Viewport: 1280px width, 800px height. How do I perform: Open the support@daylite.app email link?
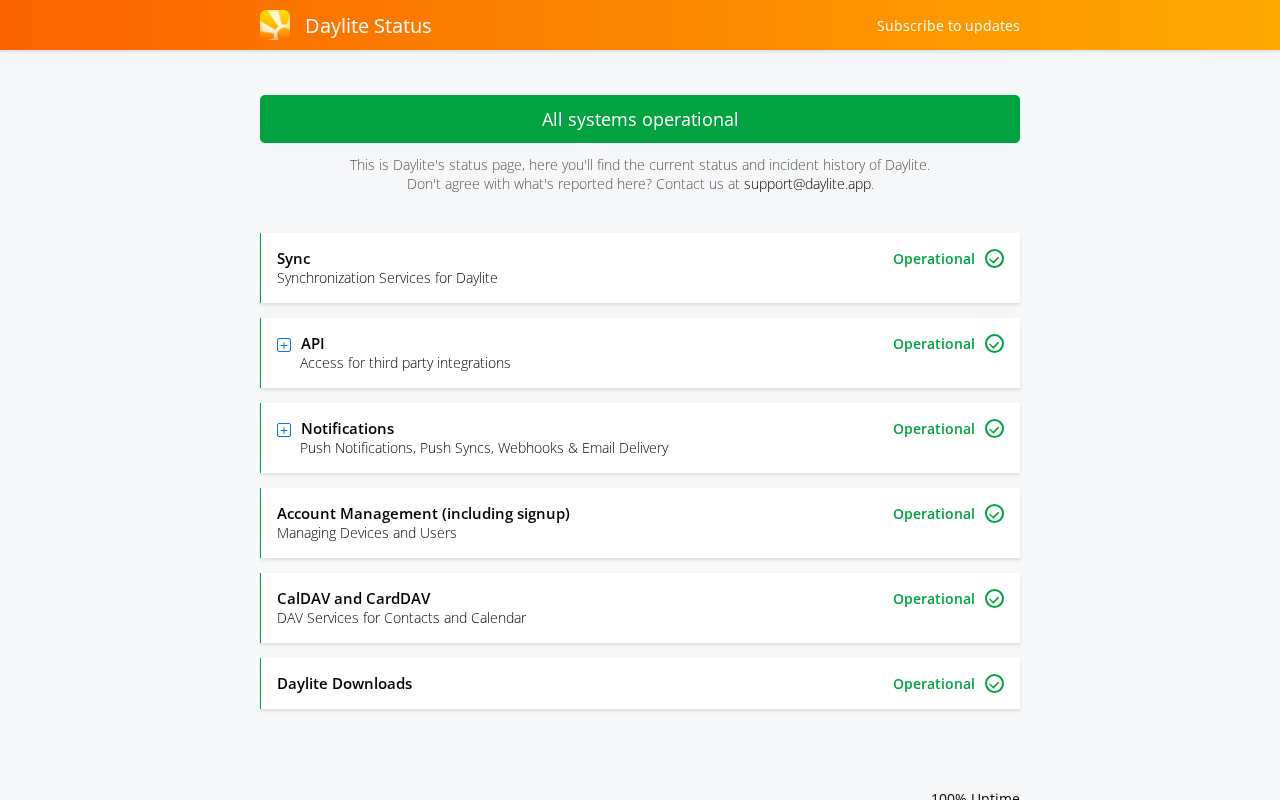807,184
